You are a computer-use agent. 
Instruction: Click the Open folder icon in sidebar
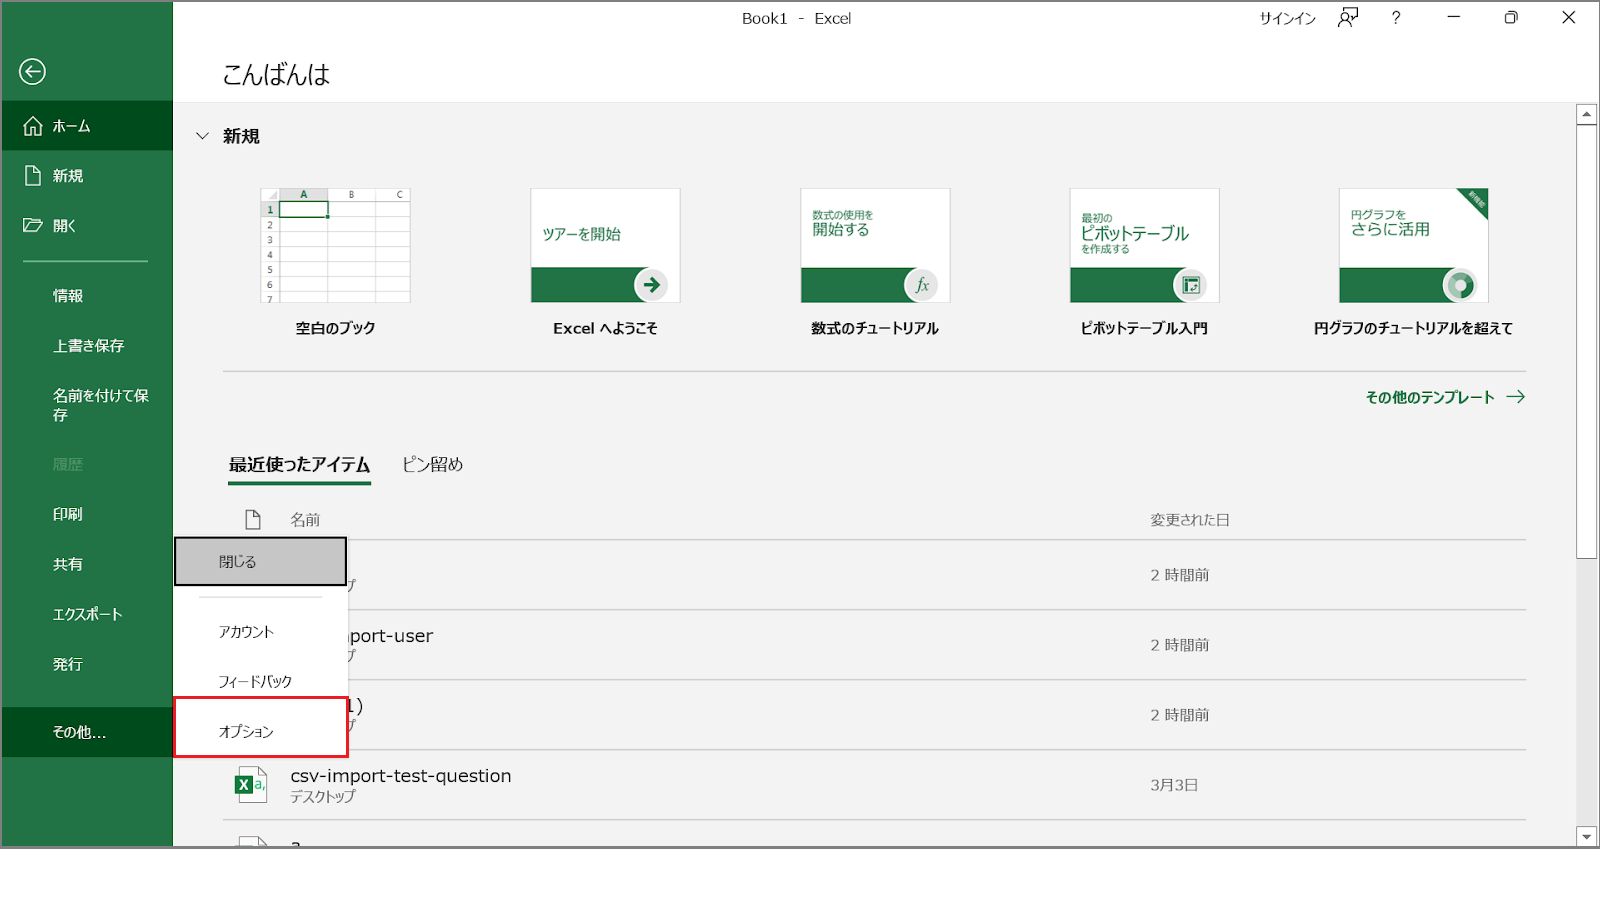pyautogui.click(x=33, y=225)
